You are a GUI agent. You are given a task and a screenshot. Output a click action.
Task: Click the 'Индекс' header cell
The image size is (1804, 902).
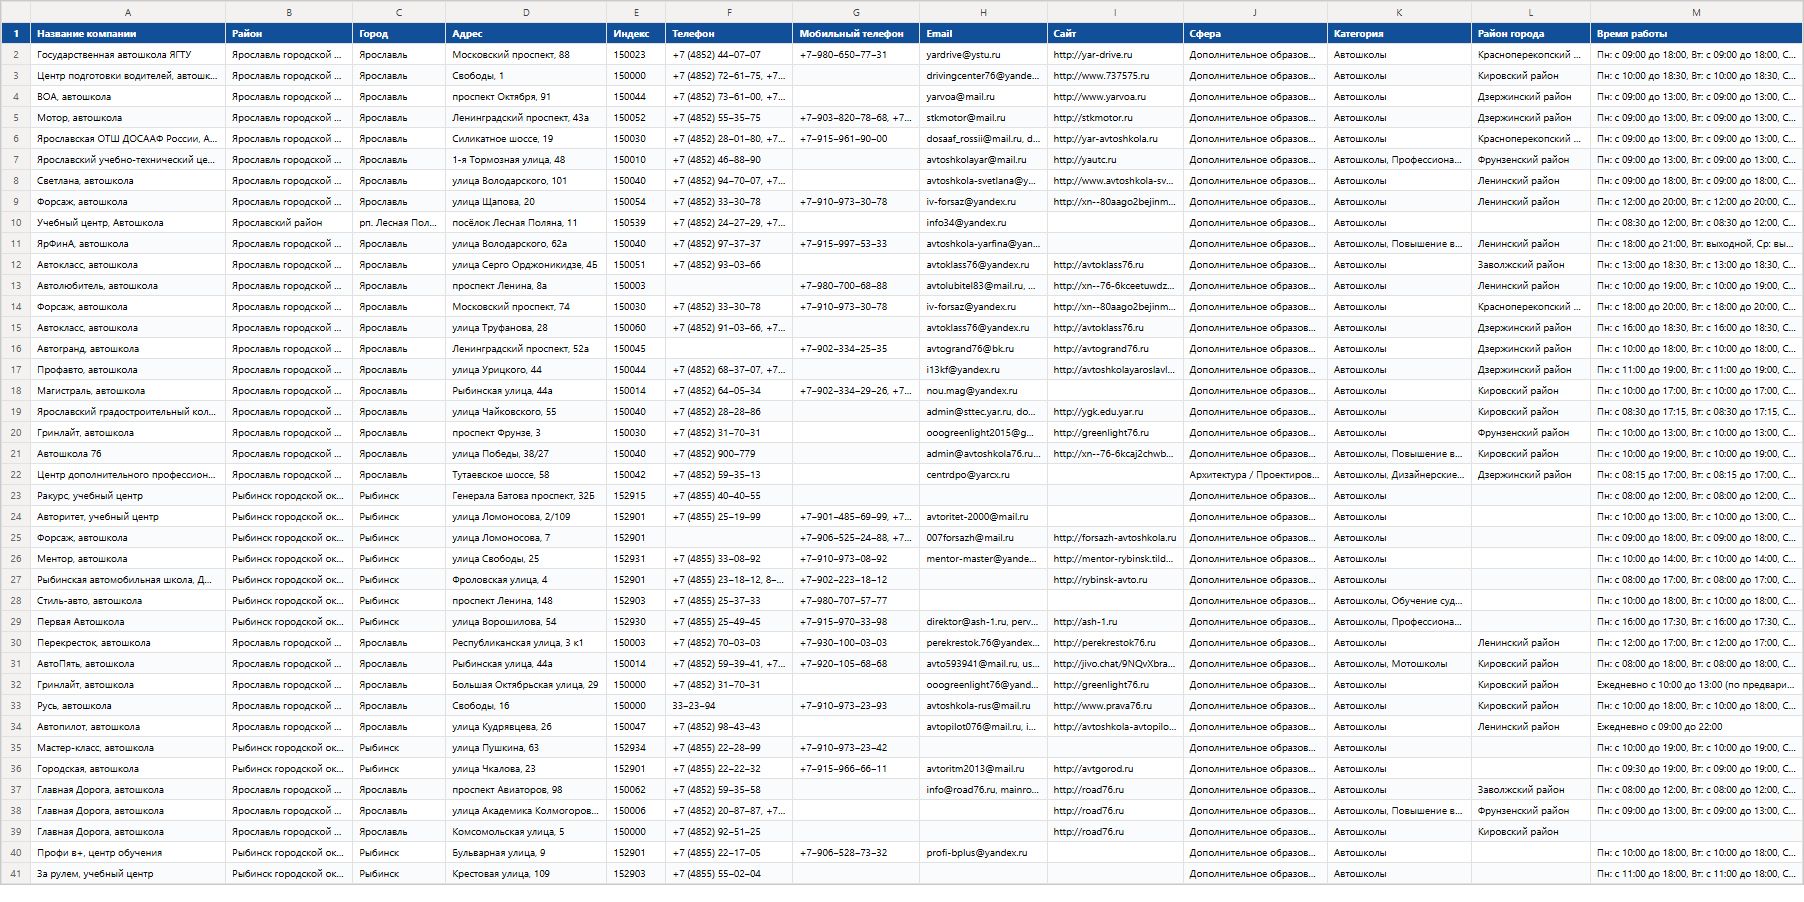(636, 33)
